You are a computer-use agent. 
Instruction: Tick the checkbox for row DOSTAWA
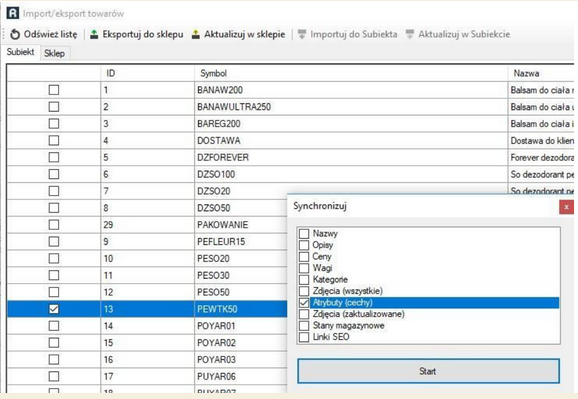click(54, 140)
